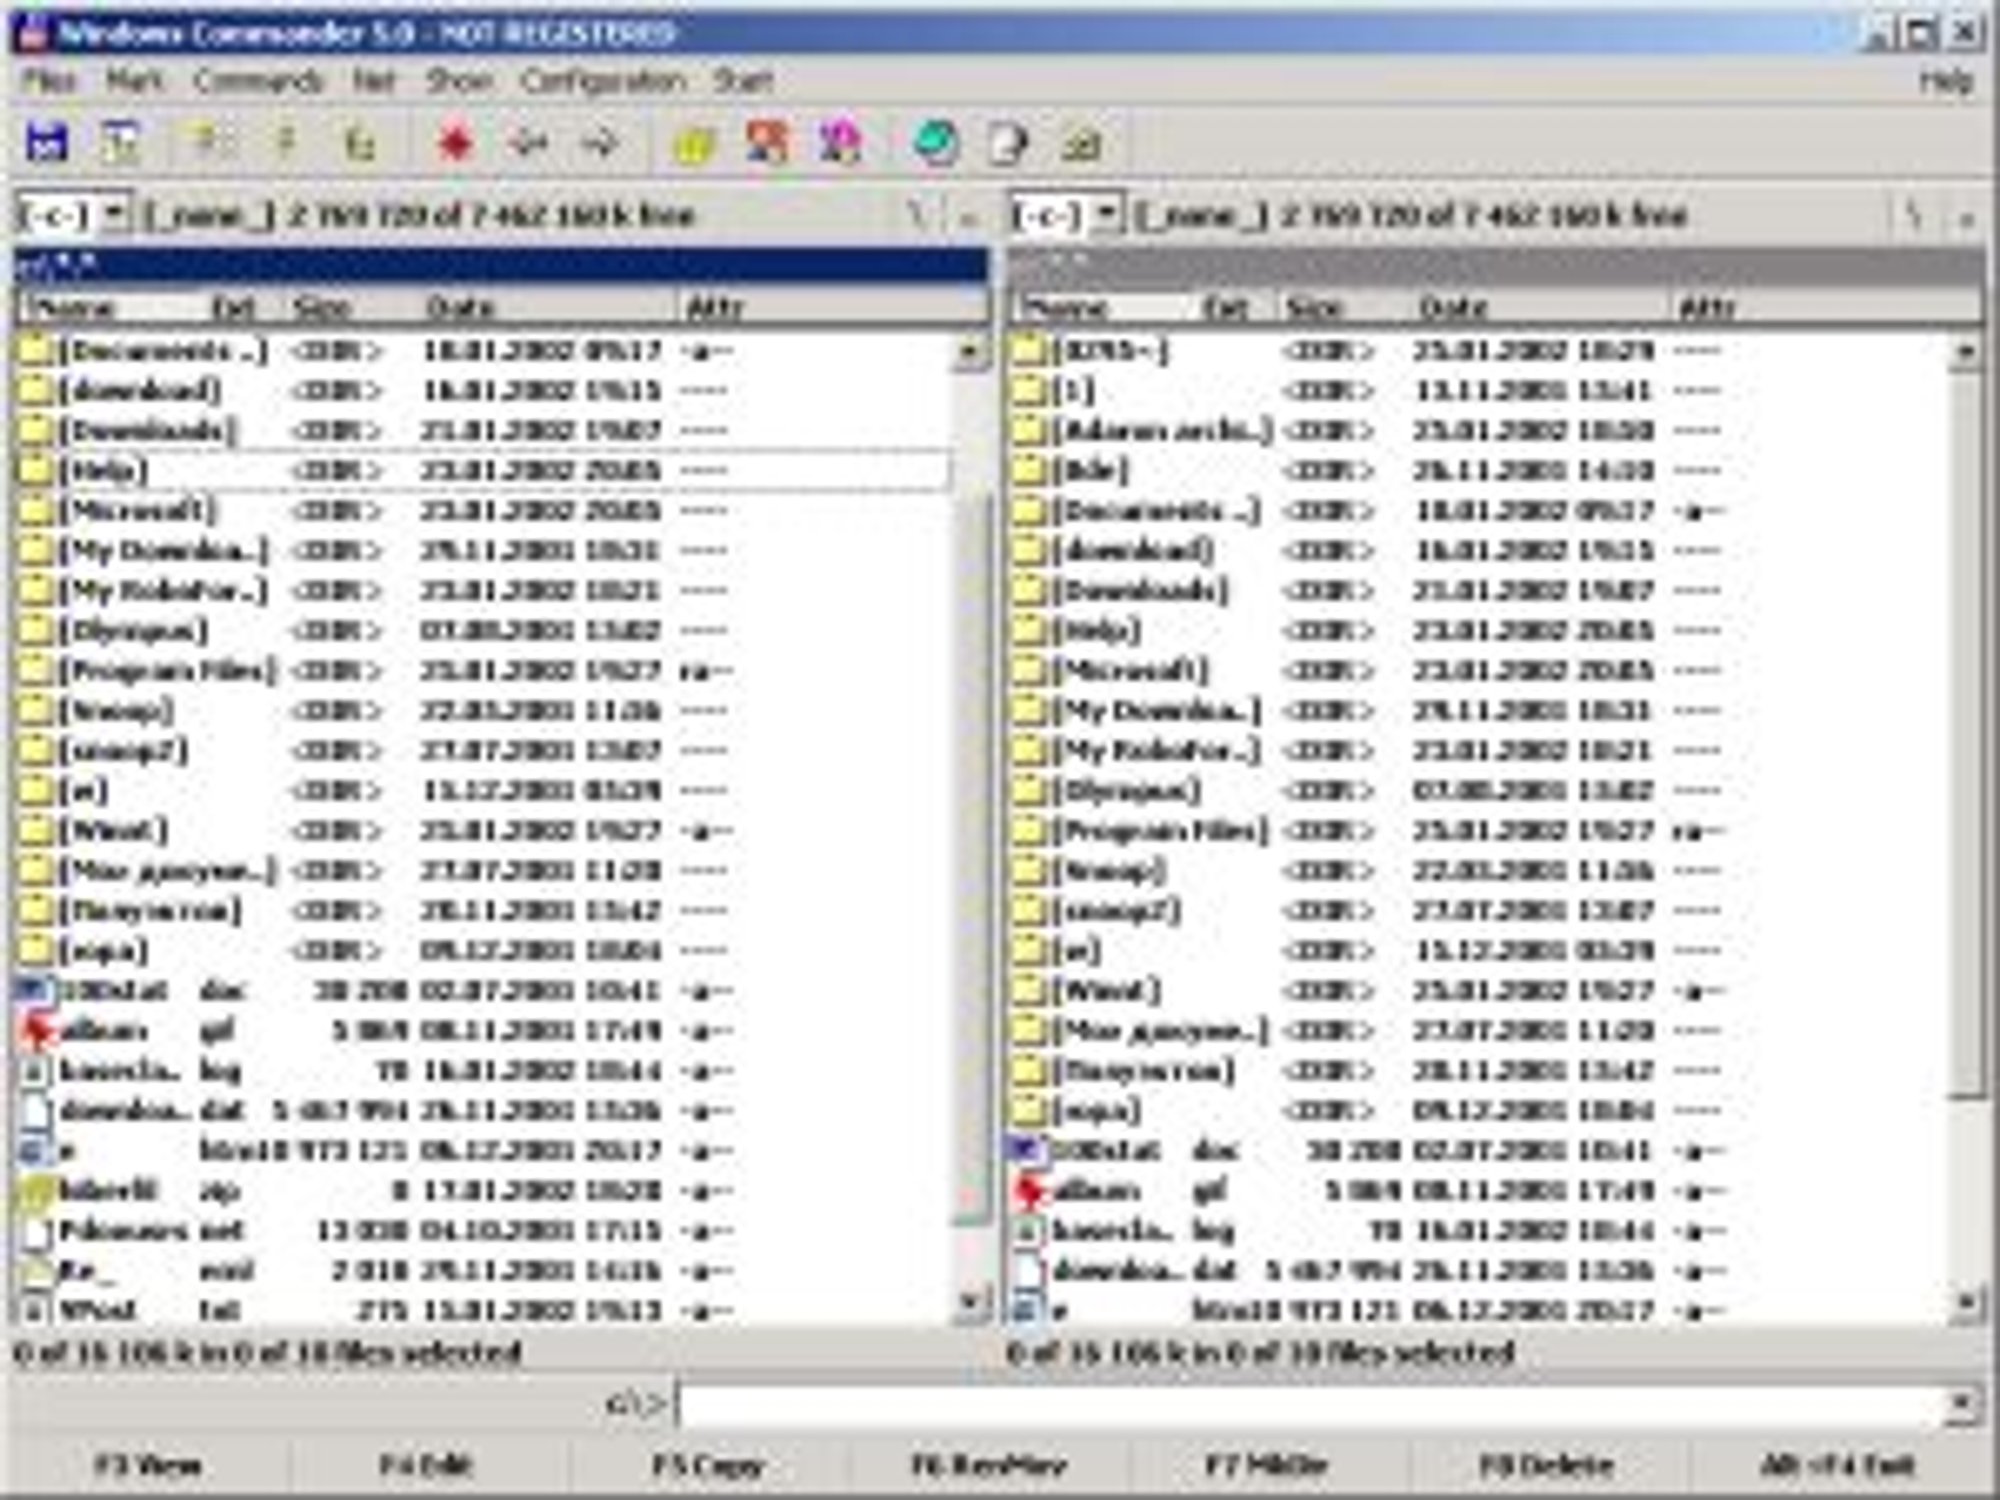Screen dimensions: 2000x1500
Task: Open the Mark menu
Action: pos(135,80)
